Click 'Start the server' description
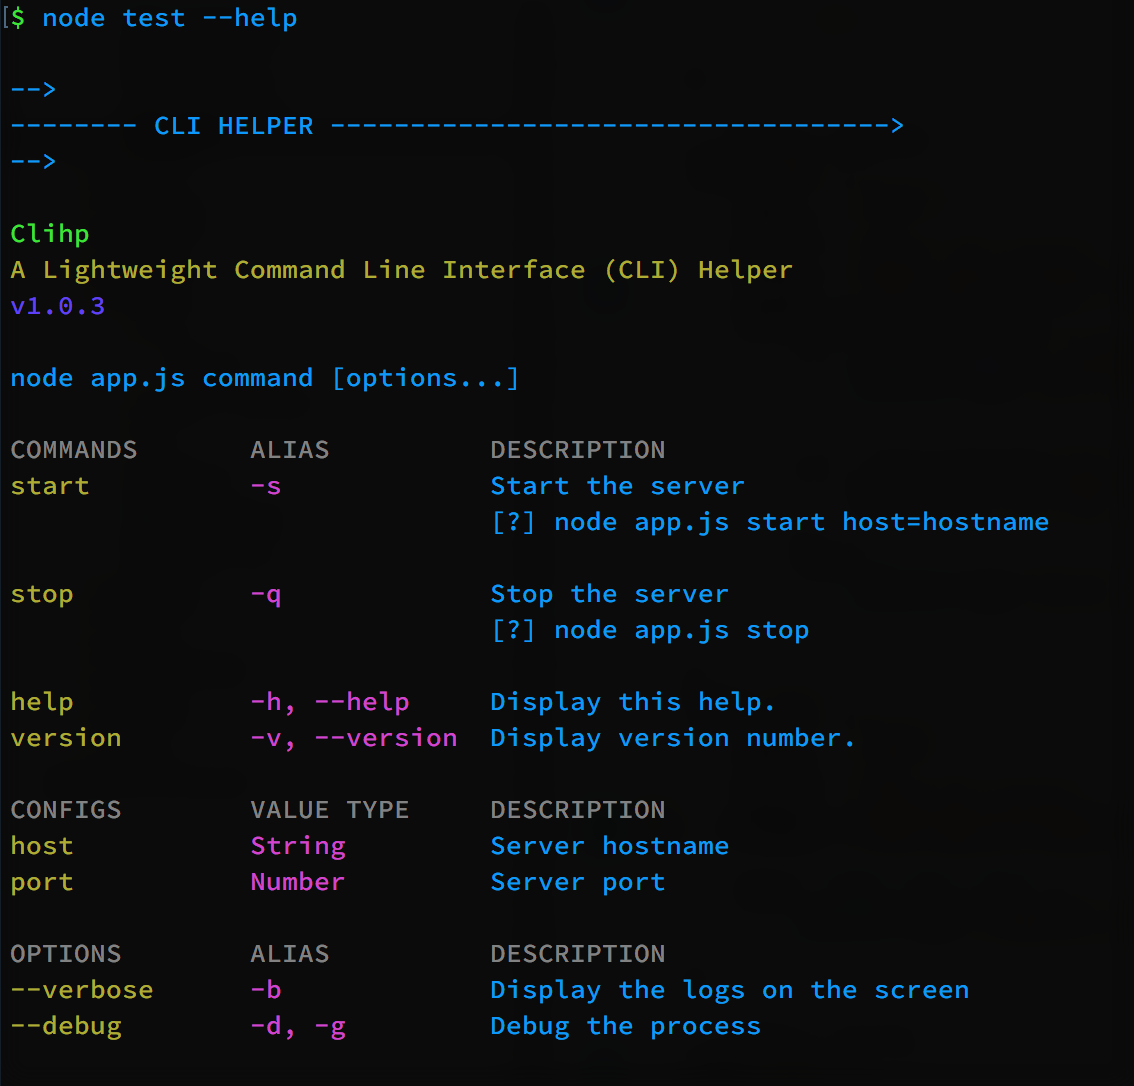 [618, 486]
